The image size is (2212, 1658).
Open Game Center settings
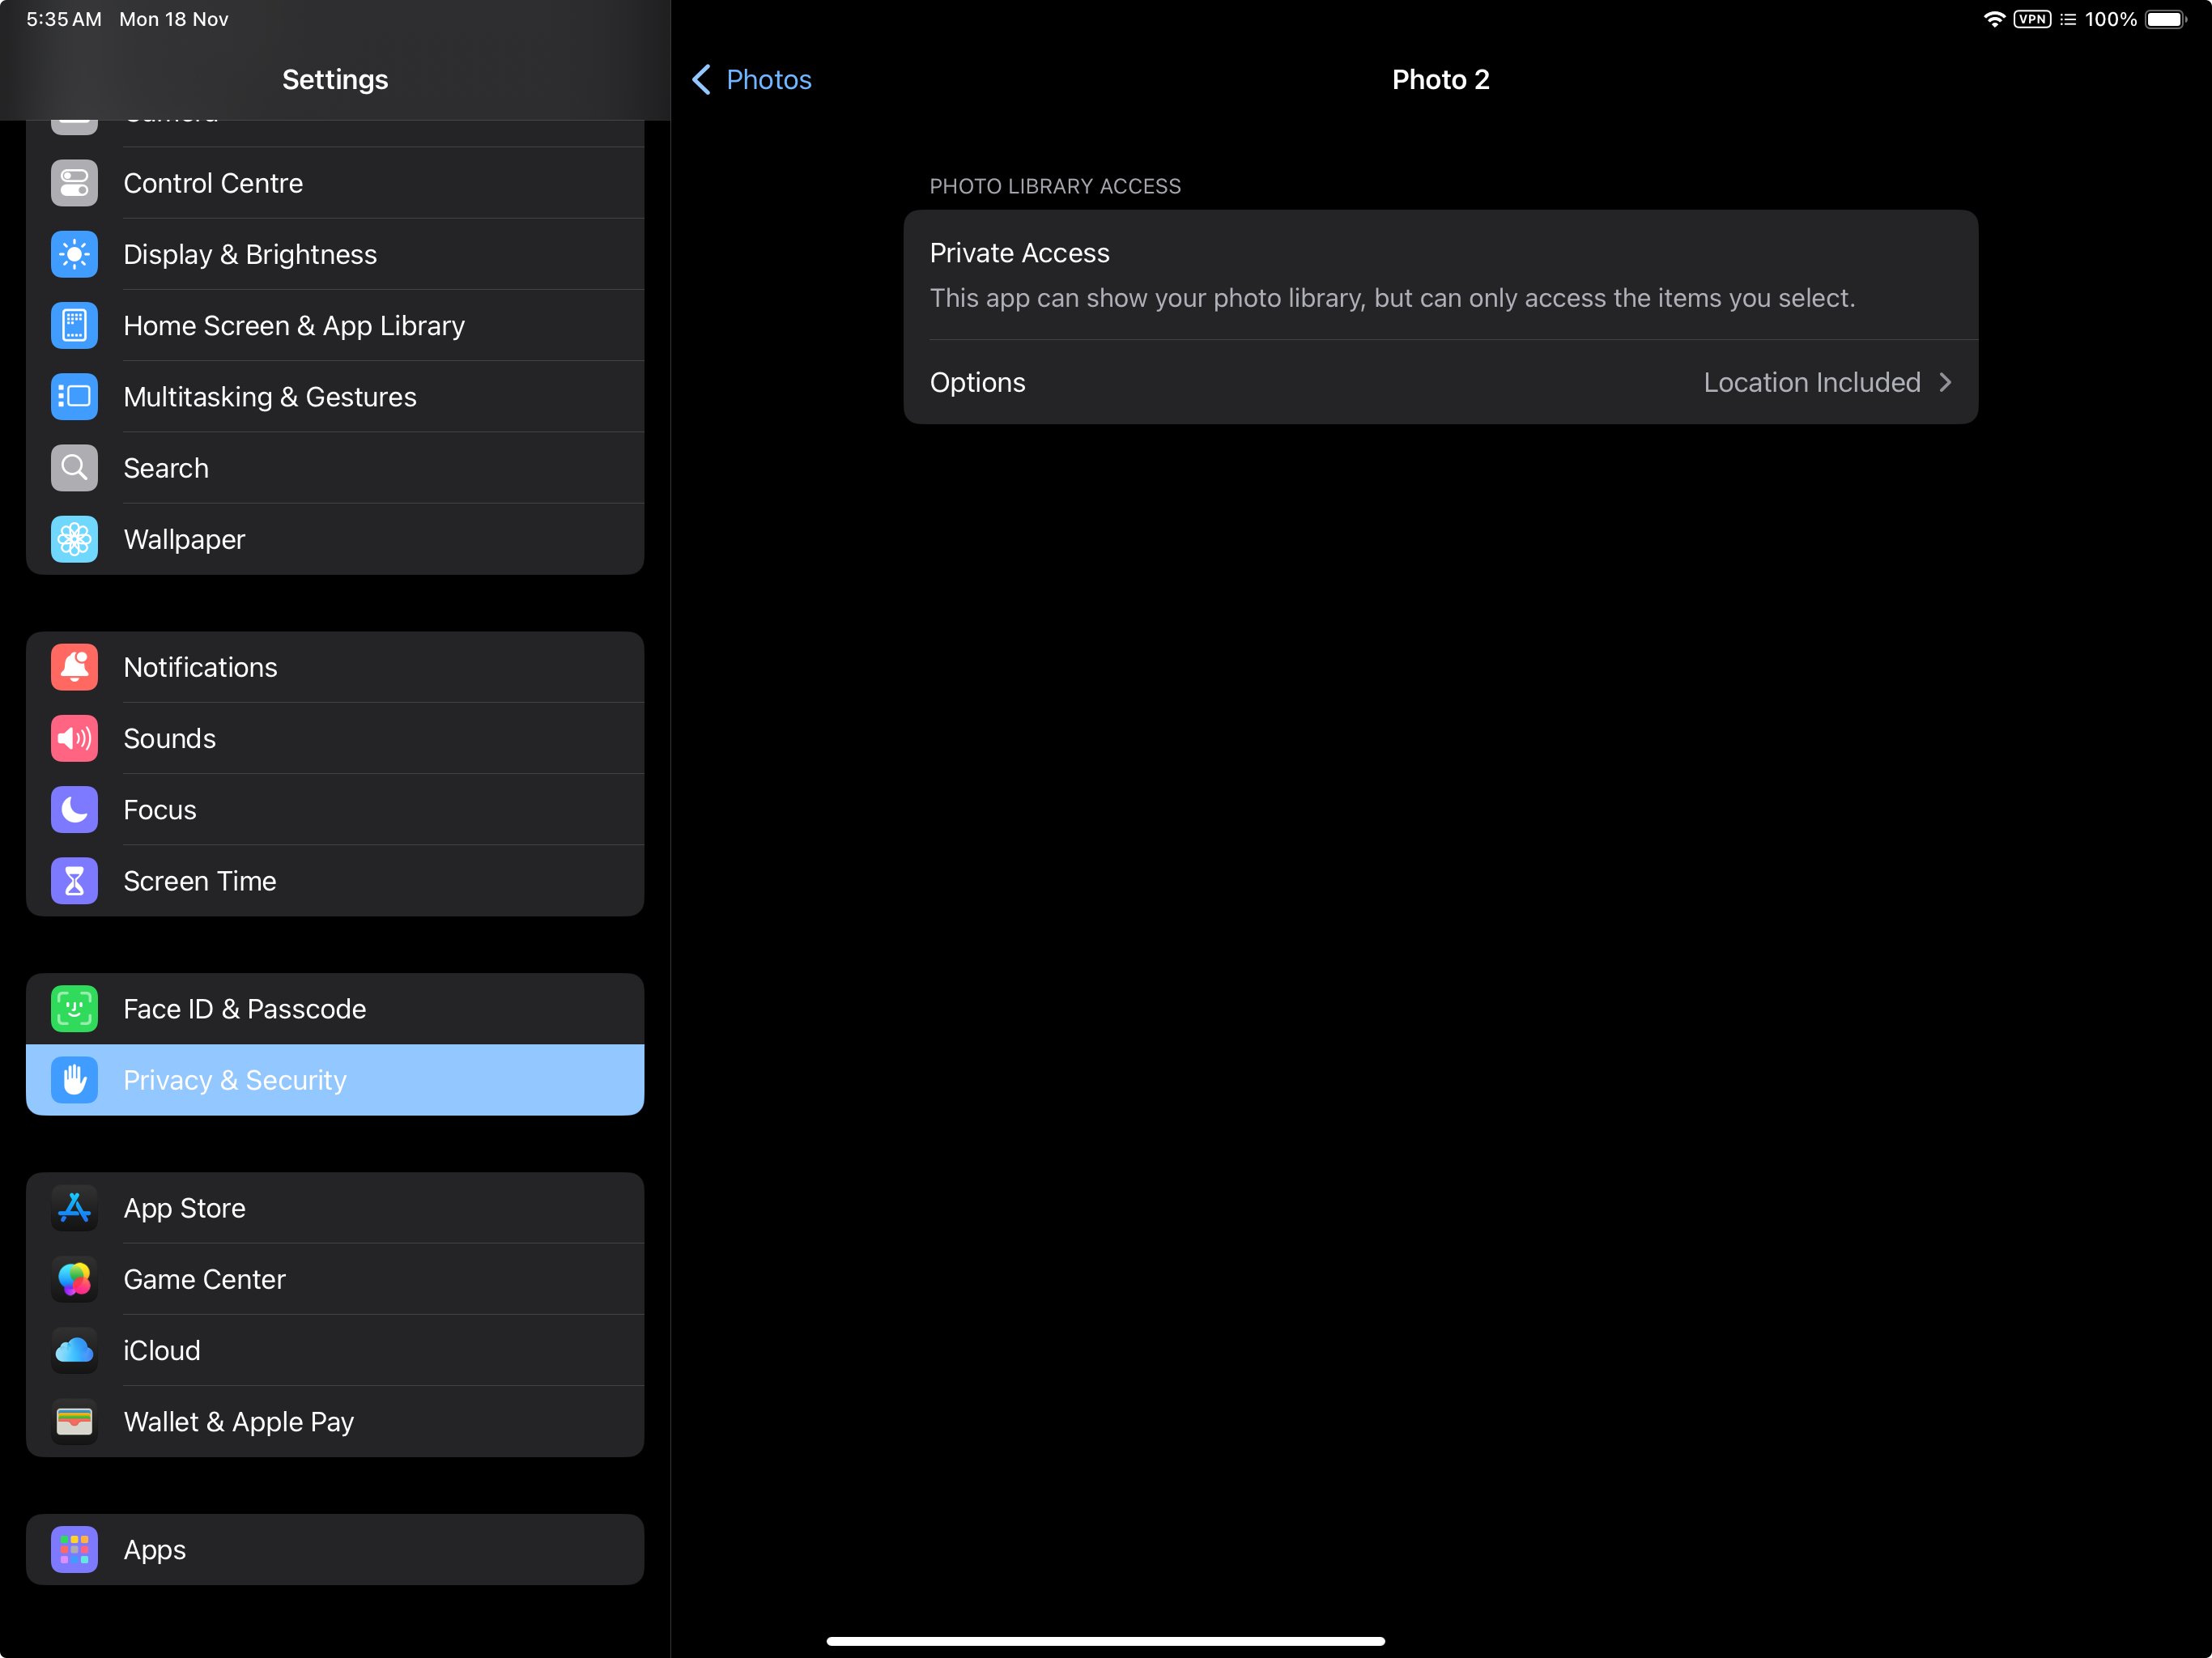[x=335, y=1279]
